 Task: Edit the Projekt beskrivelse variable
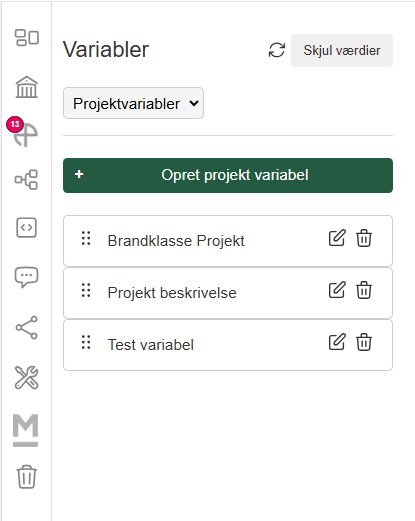pyautogui.click(x=337, y=290)
